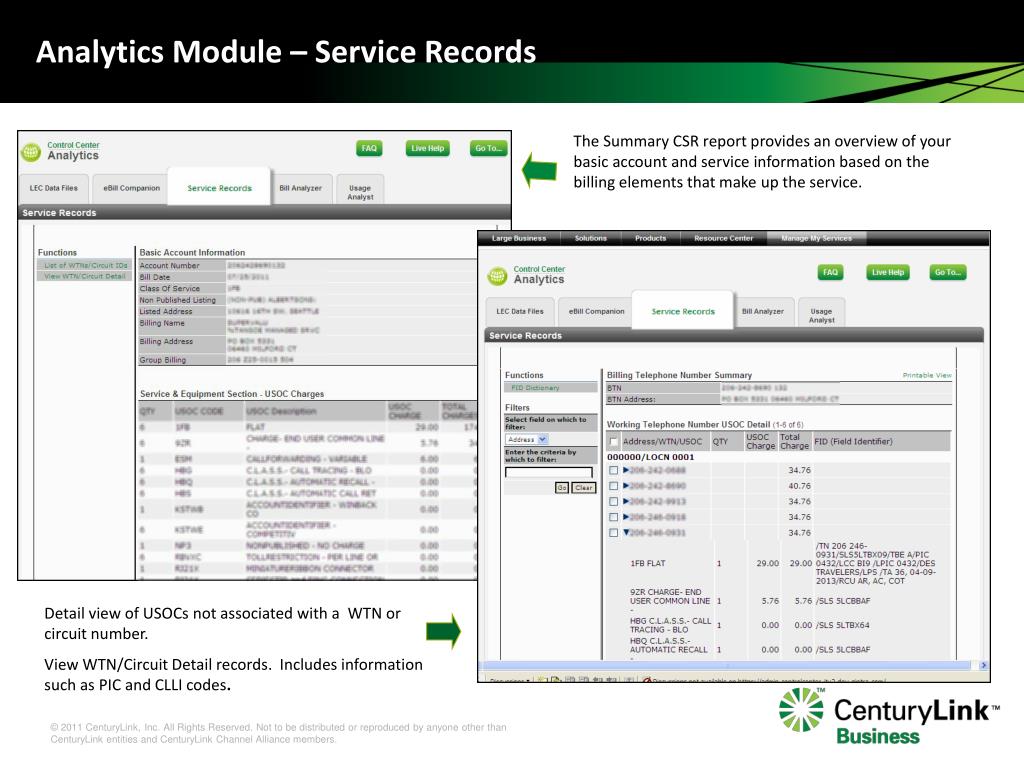Screen dimensions: 1024x768
Task: Click the QTY column header in the front window
Action: (720, 441)
